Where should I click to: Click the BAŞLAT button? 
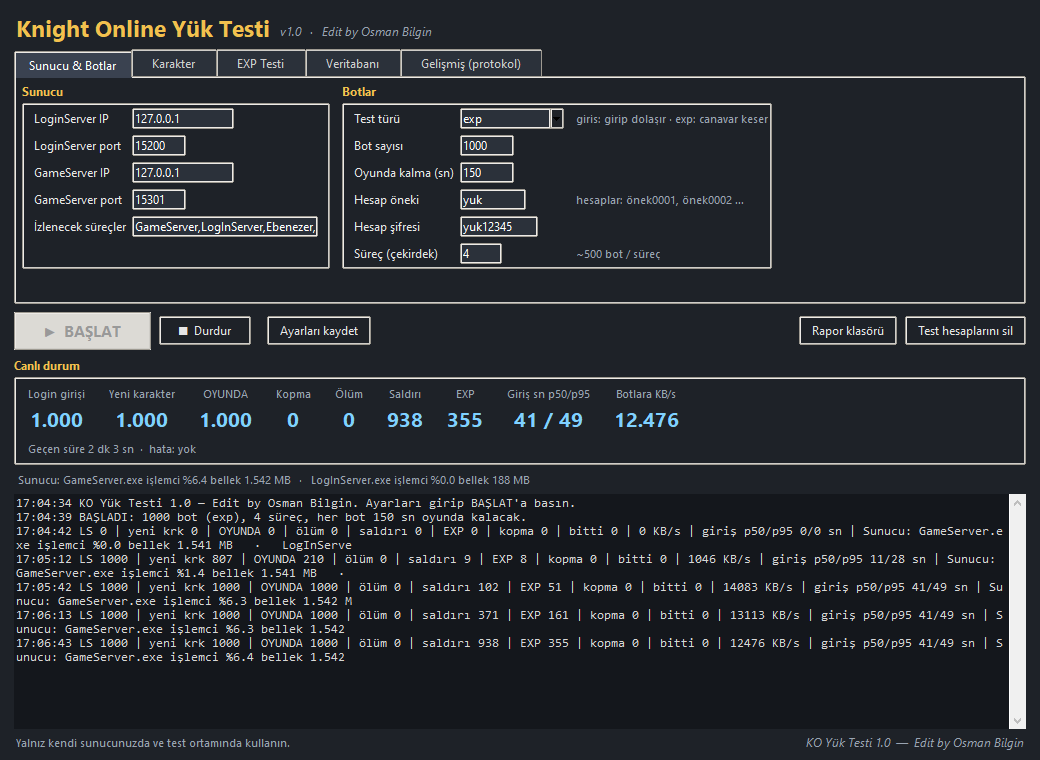[82, 331]
